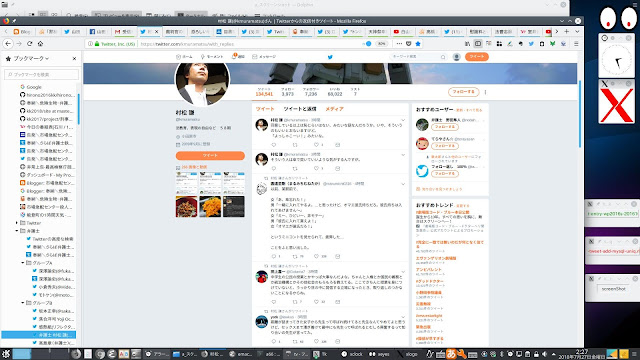Close the active Twitter tab
The height and width of the screenshot is (360, 640).
(x=156, y=31)
